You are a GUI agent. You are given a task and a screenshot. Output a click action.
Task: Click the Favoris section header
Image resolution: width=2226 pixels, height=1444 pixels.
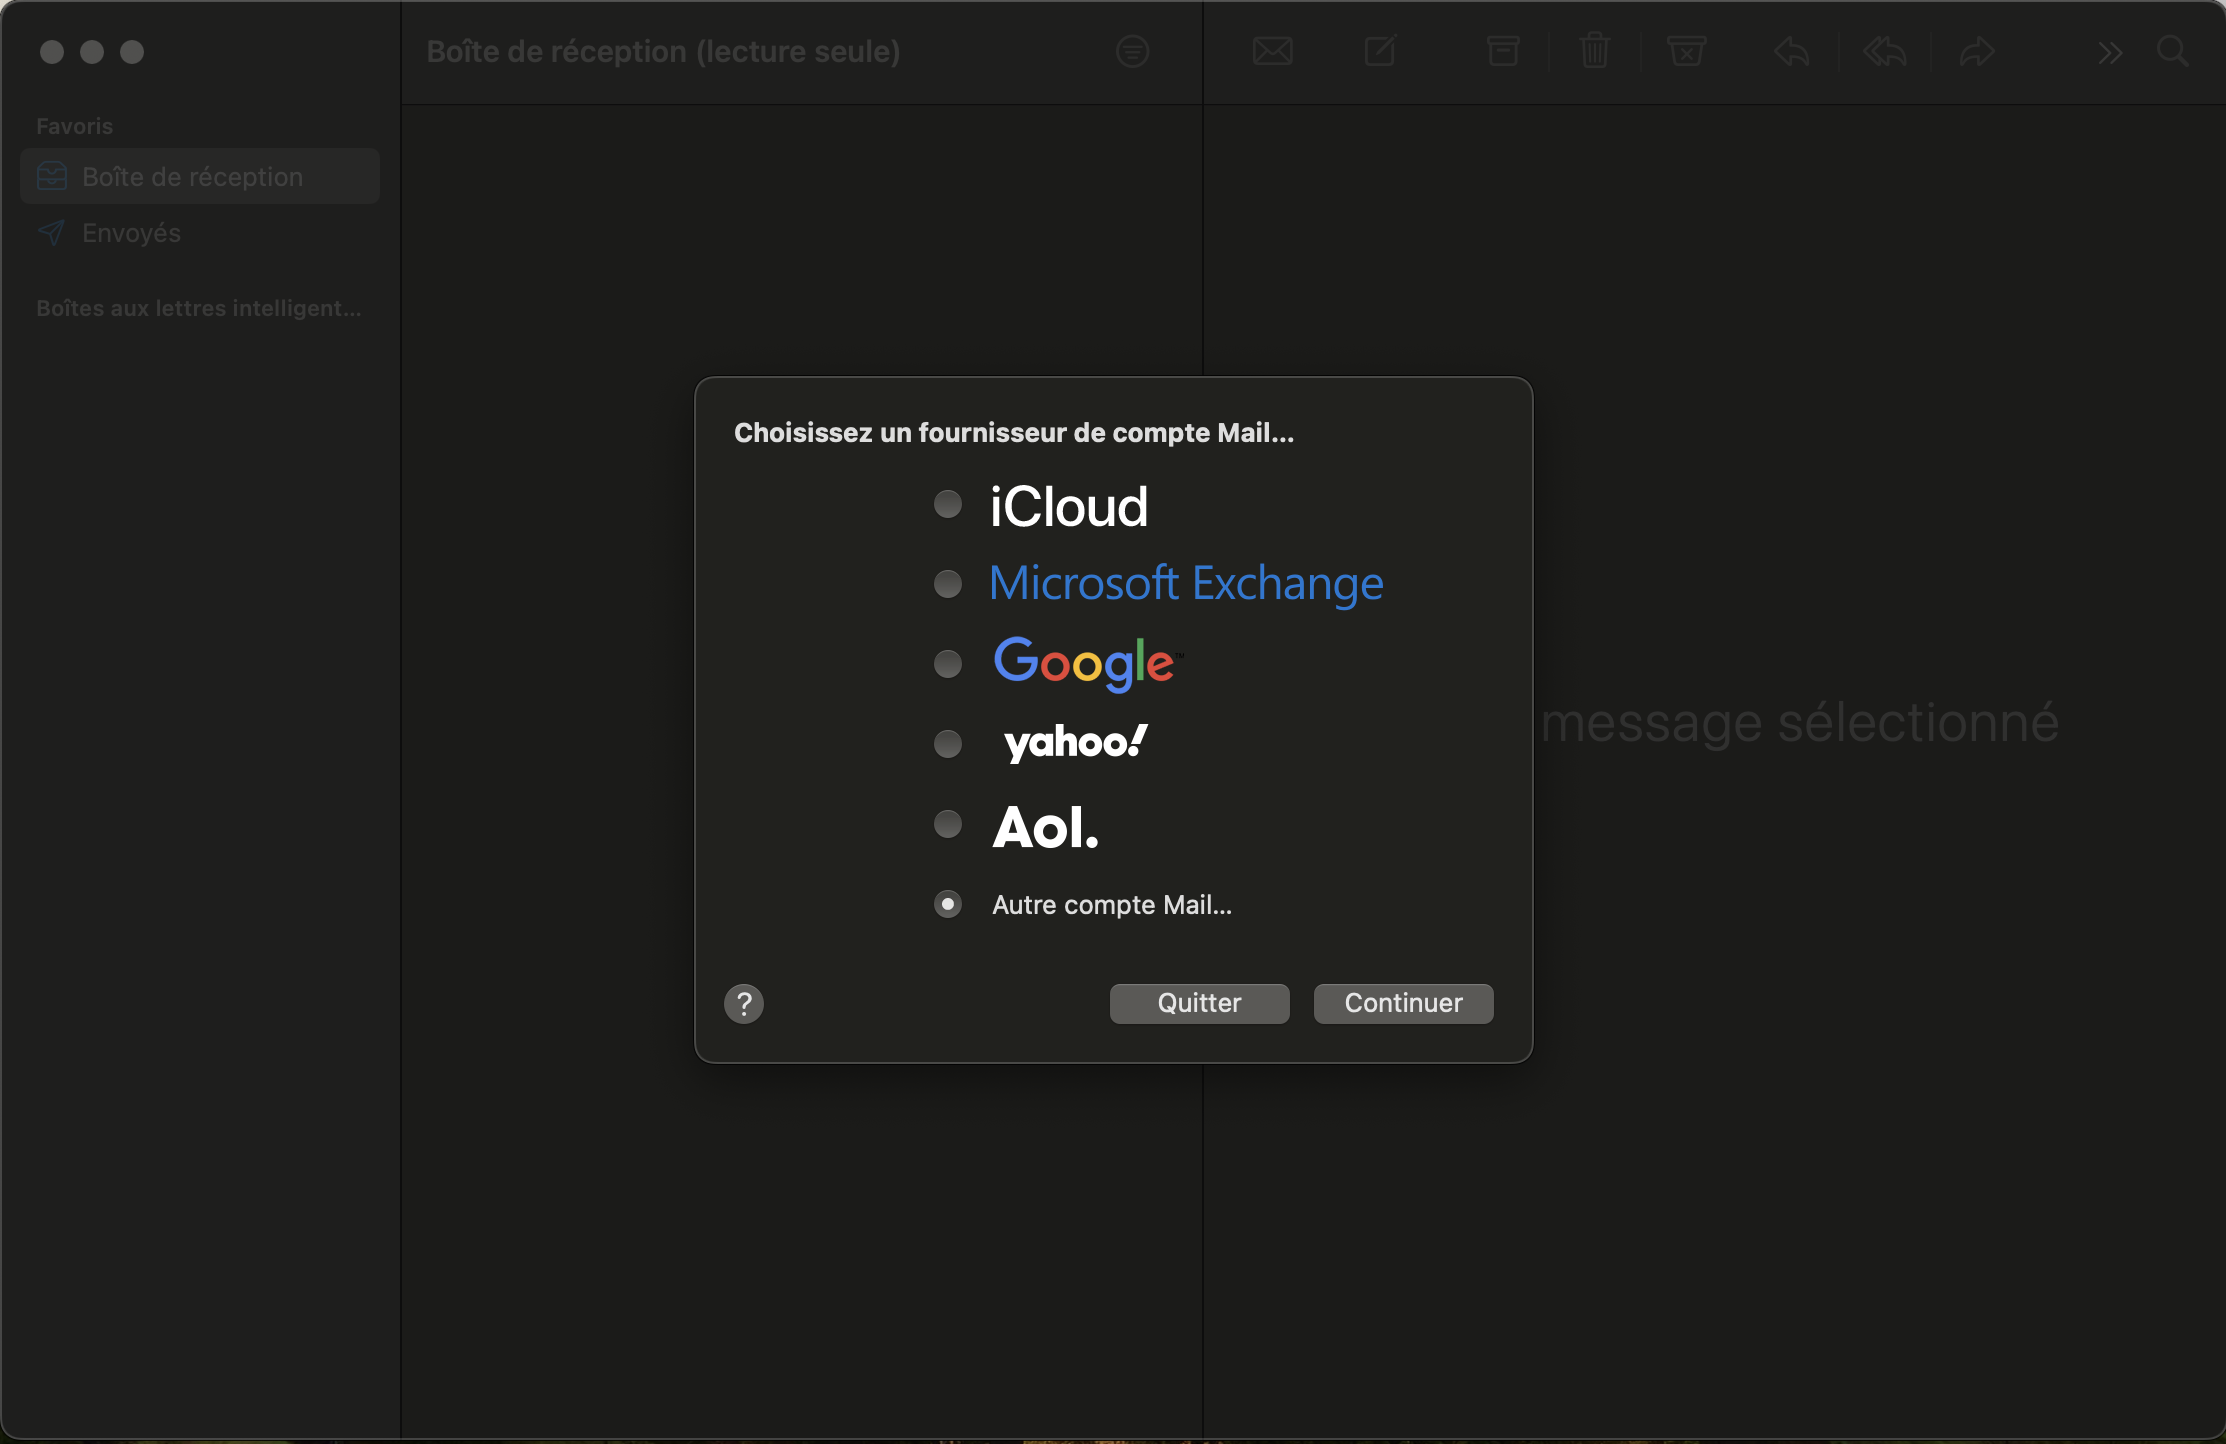(75, 126)
